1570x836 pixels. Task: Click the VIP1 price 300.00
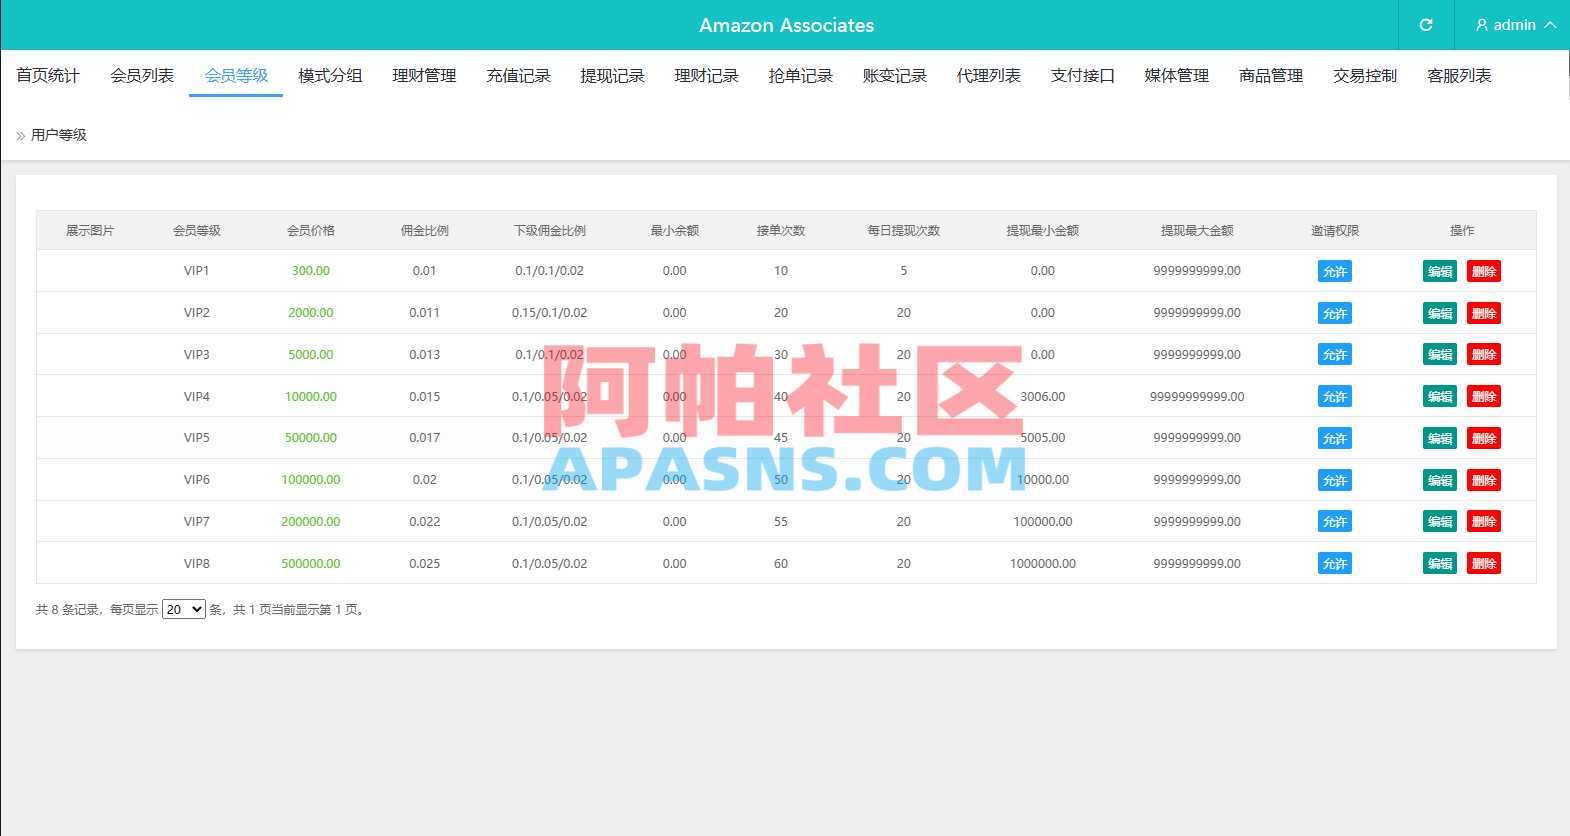(311, 271)
